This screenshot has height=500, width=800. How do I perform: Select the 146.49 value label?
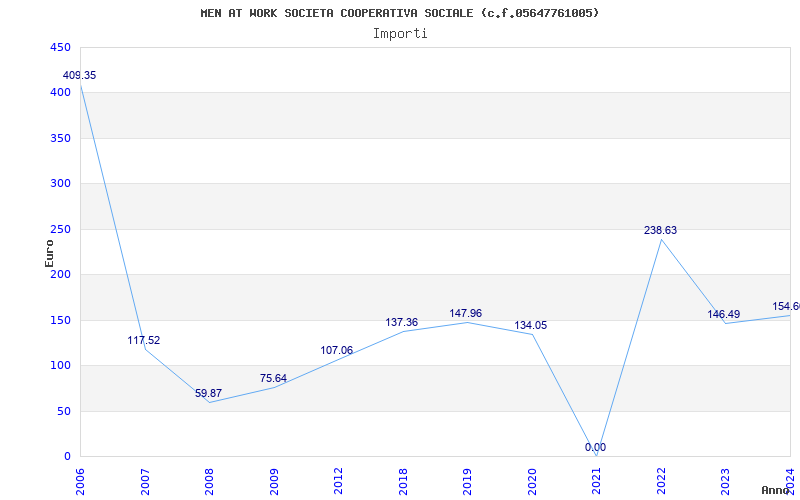point(723,314)
